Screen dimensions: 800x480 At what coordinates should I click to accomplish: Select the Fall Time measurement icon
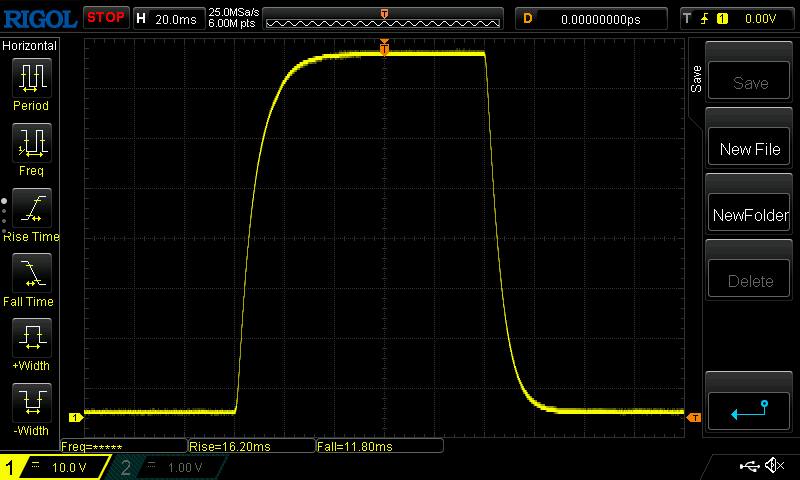[32, 273]
